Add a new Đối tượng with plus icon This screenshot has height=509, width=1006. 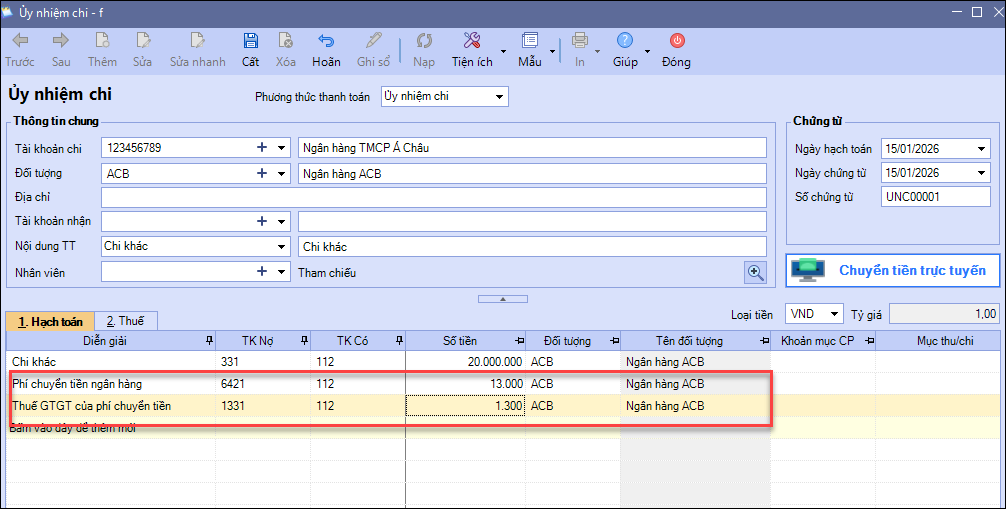coord(263,173)
